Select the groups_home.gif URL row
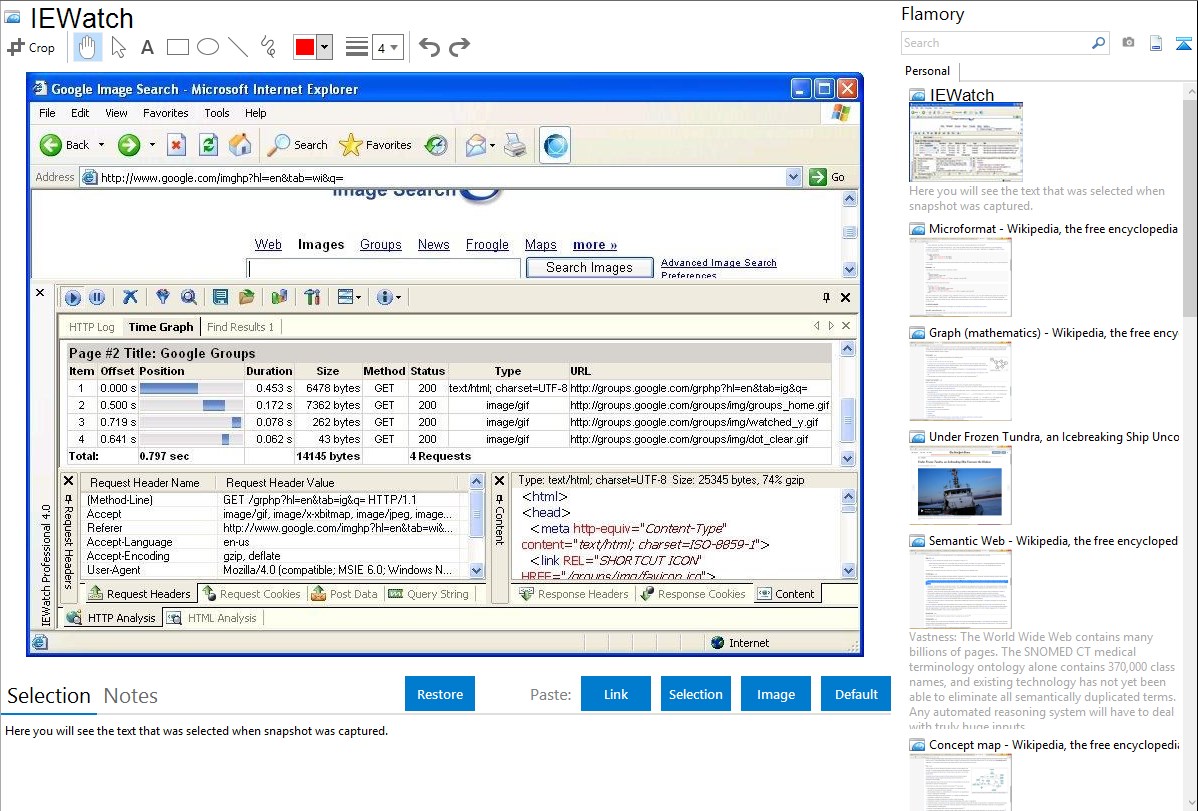 pyautogui.click(x=449, y=405)
